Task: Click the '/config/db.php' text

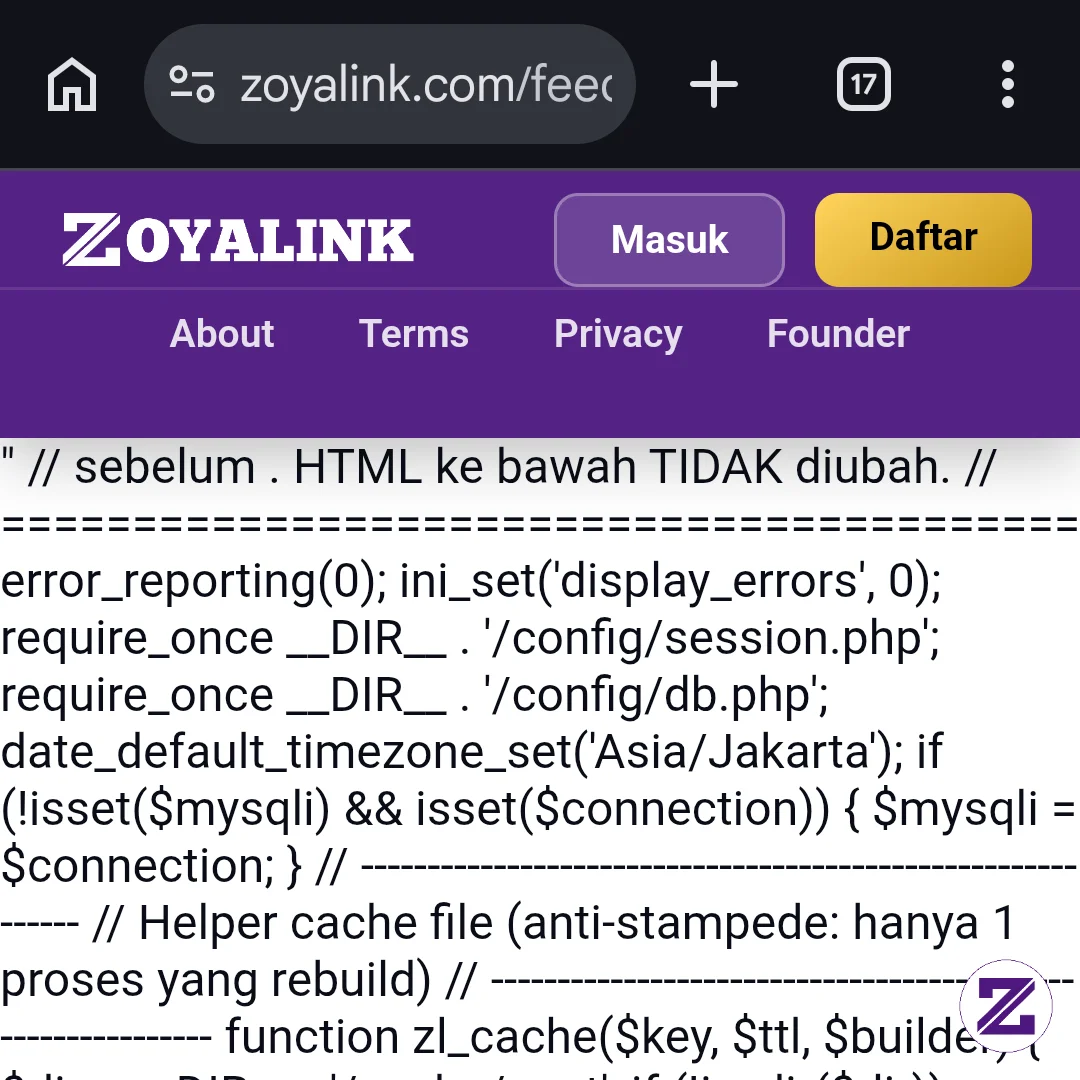Action: [656, 695]
